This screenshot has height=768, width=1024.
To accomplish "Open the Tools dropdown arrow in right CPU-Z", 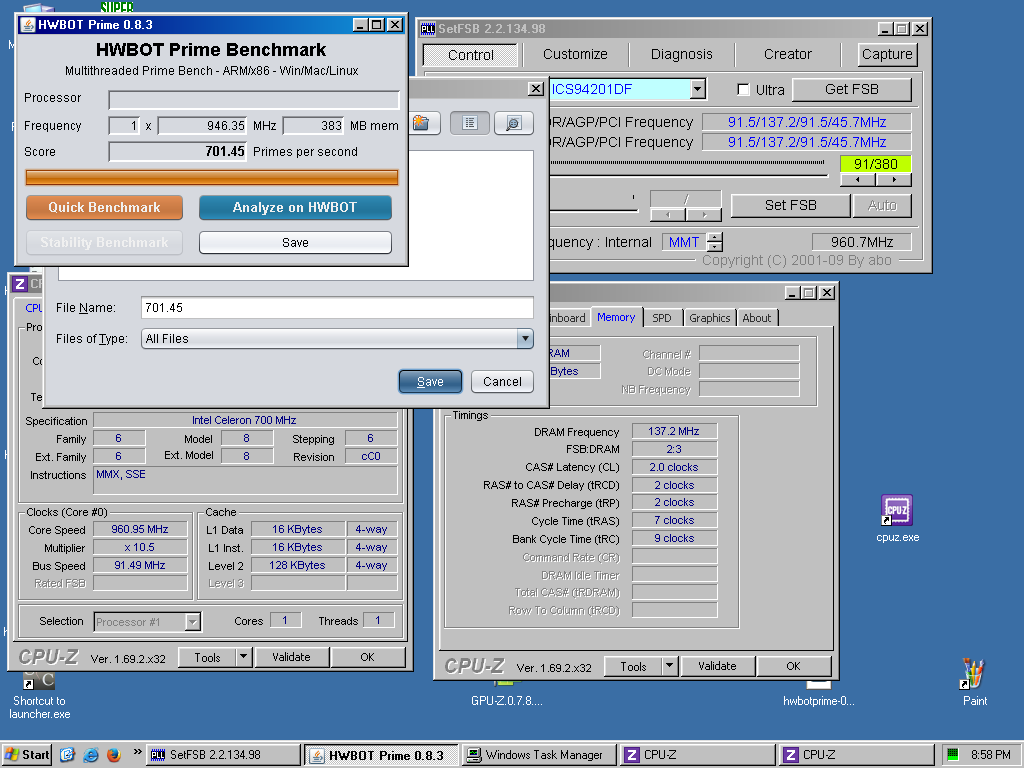I will [669, 666].
